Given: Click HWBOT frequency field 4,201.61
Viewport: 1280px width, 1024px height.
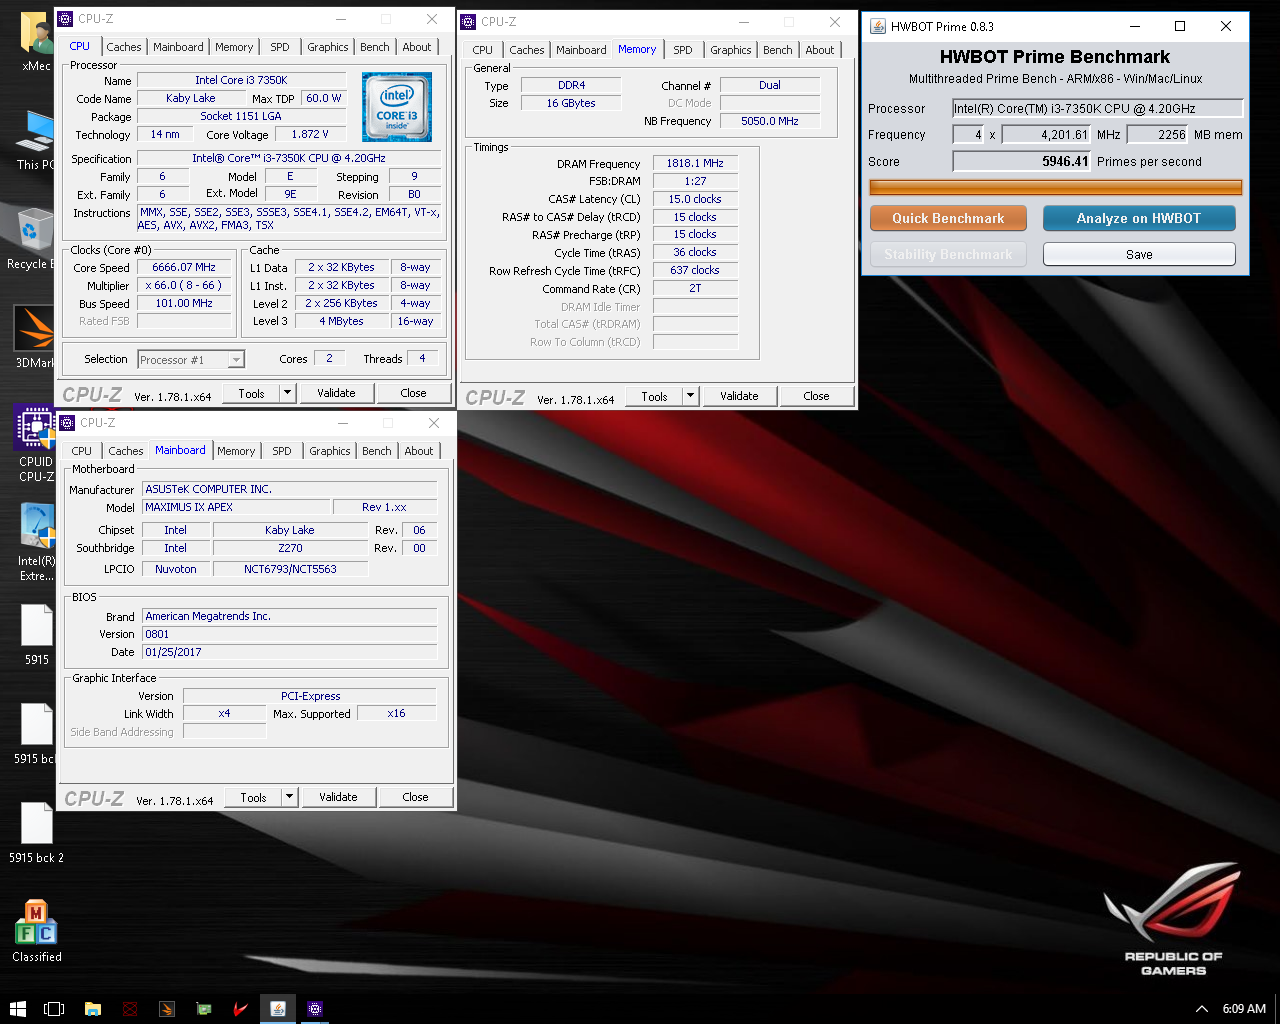Looking at the screenshot, I should pyautogui.click(x=1046, y=134).
